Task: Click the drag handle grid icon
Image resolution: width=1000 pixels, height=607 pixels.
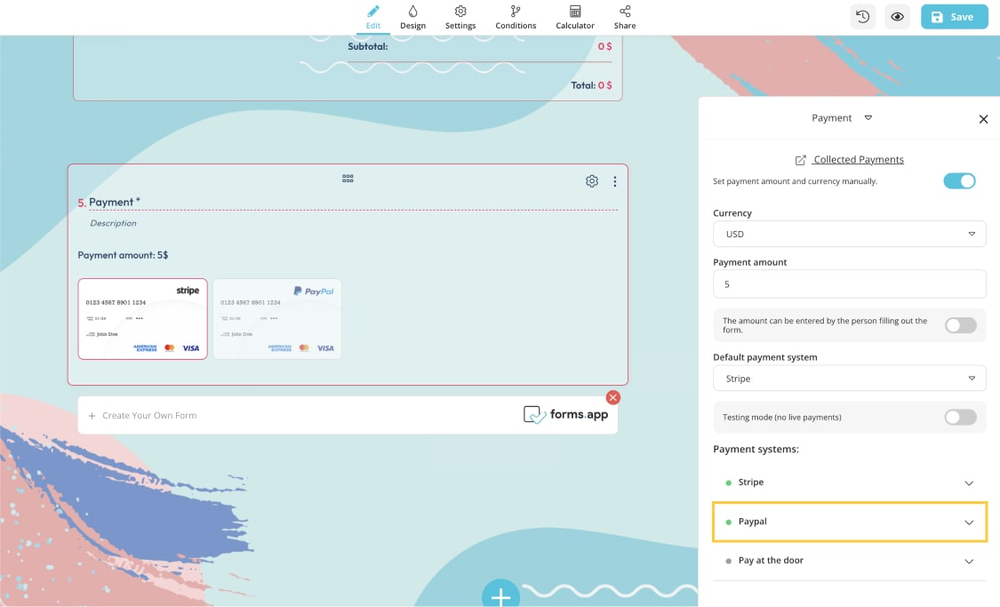Action: click(x=348, y=178)
